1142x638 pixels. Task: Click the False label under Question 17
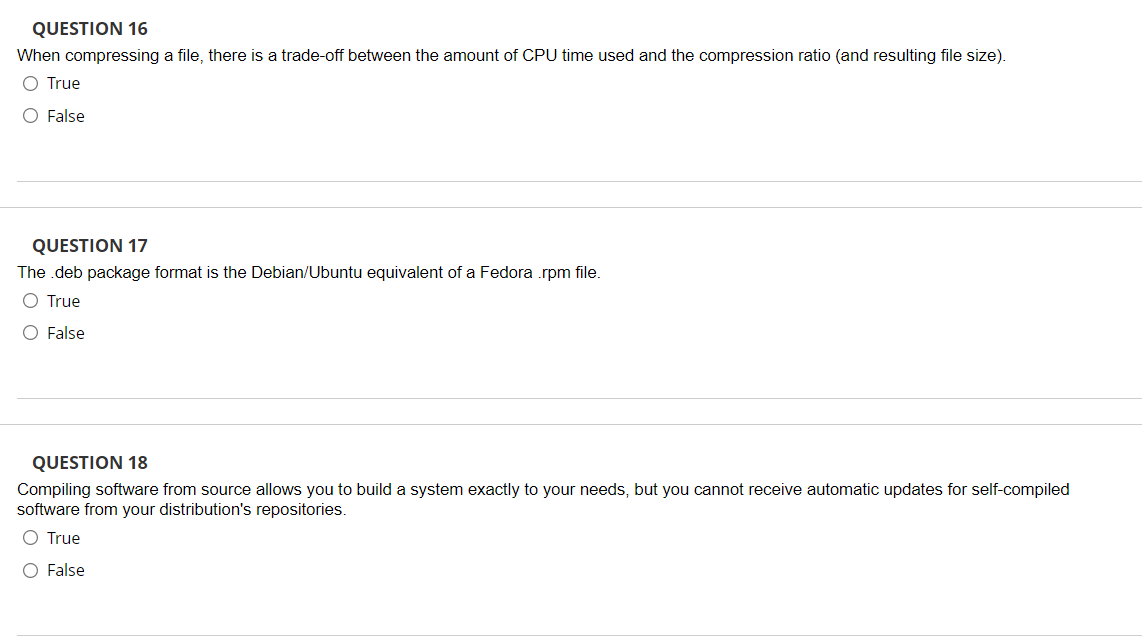pyautogui.click(x=66, y=332)
